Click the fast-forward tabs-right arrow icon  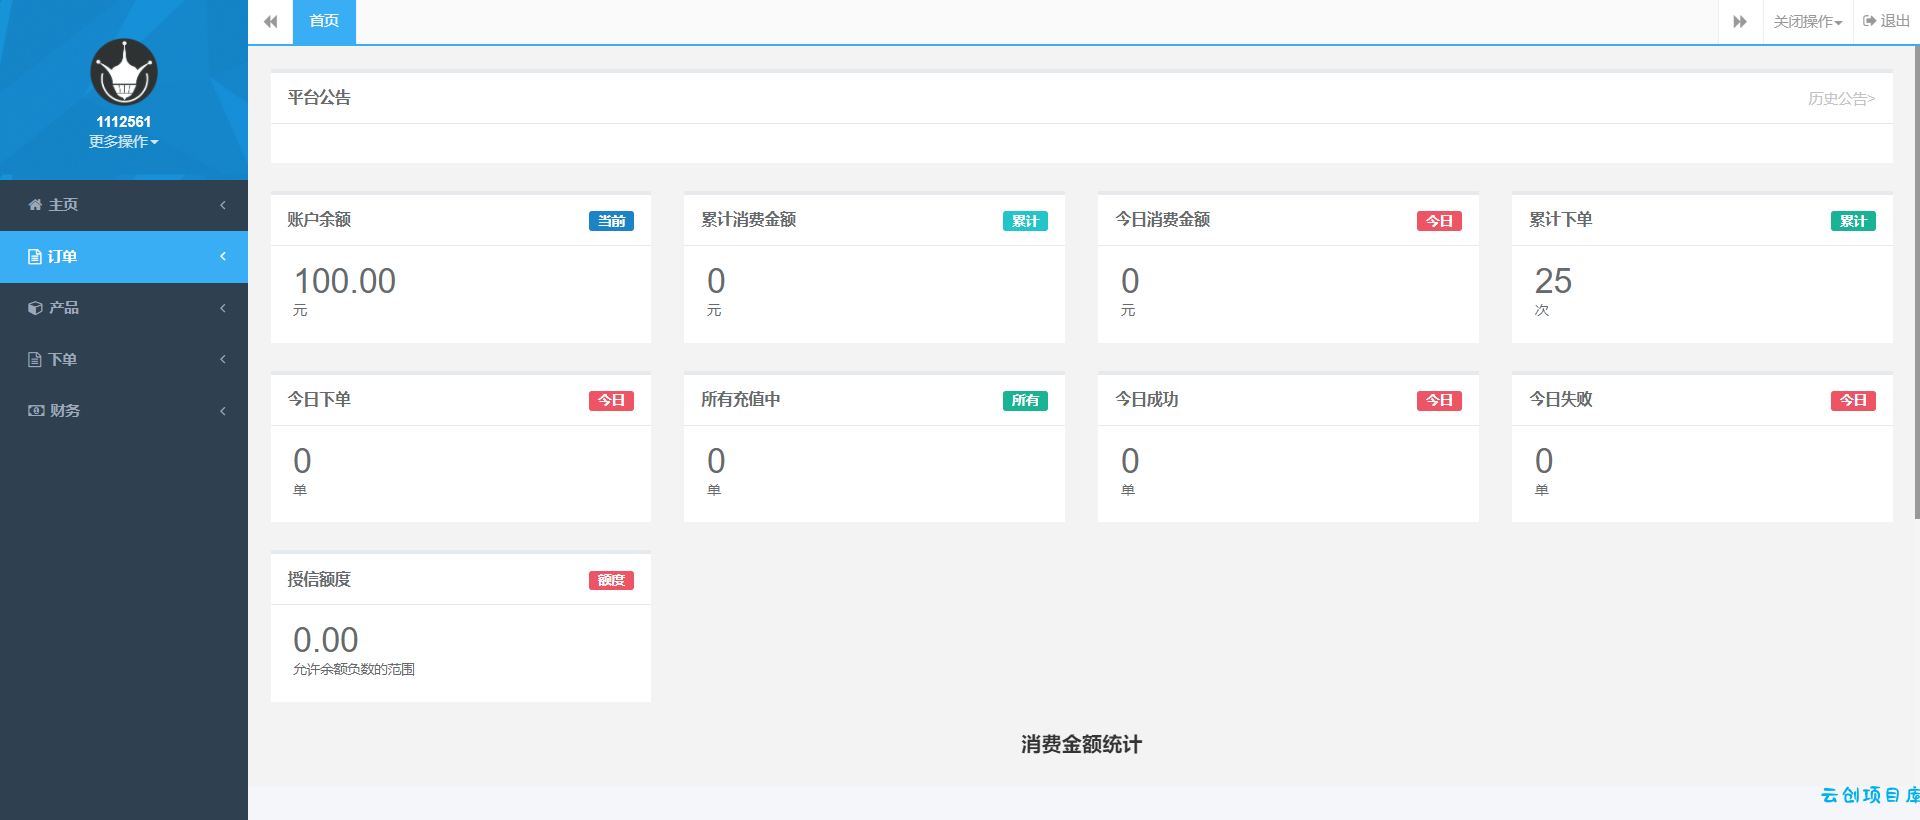click(1740, 21)
